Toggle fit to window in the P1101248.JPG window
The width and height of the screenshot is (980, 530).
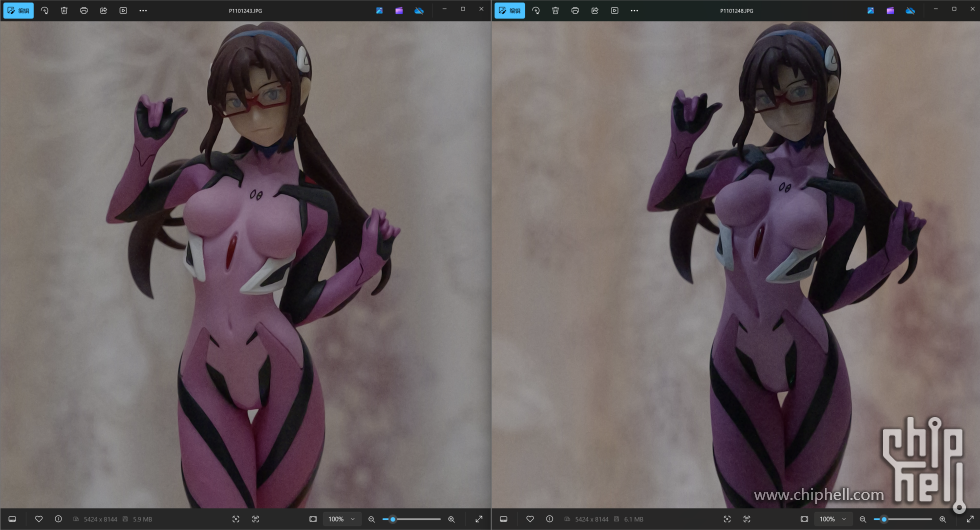tap(804, 519)
